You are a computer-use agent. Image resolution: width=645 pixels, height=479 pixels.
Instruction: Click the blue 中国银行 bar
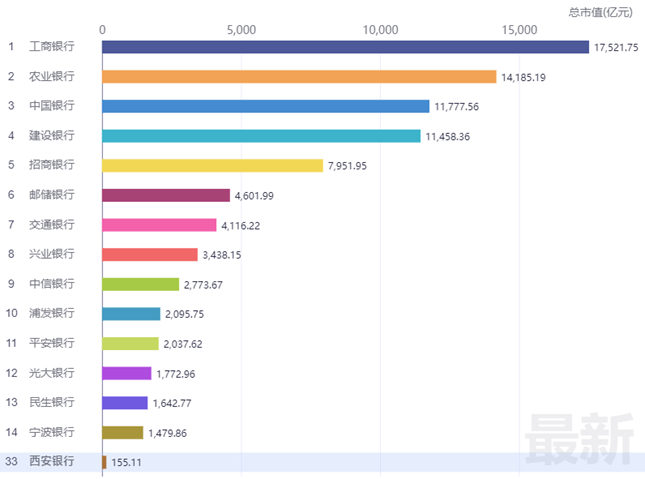[x=266, y=106]
